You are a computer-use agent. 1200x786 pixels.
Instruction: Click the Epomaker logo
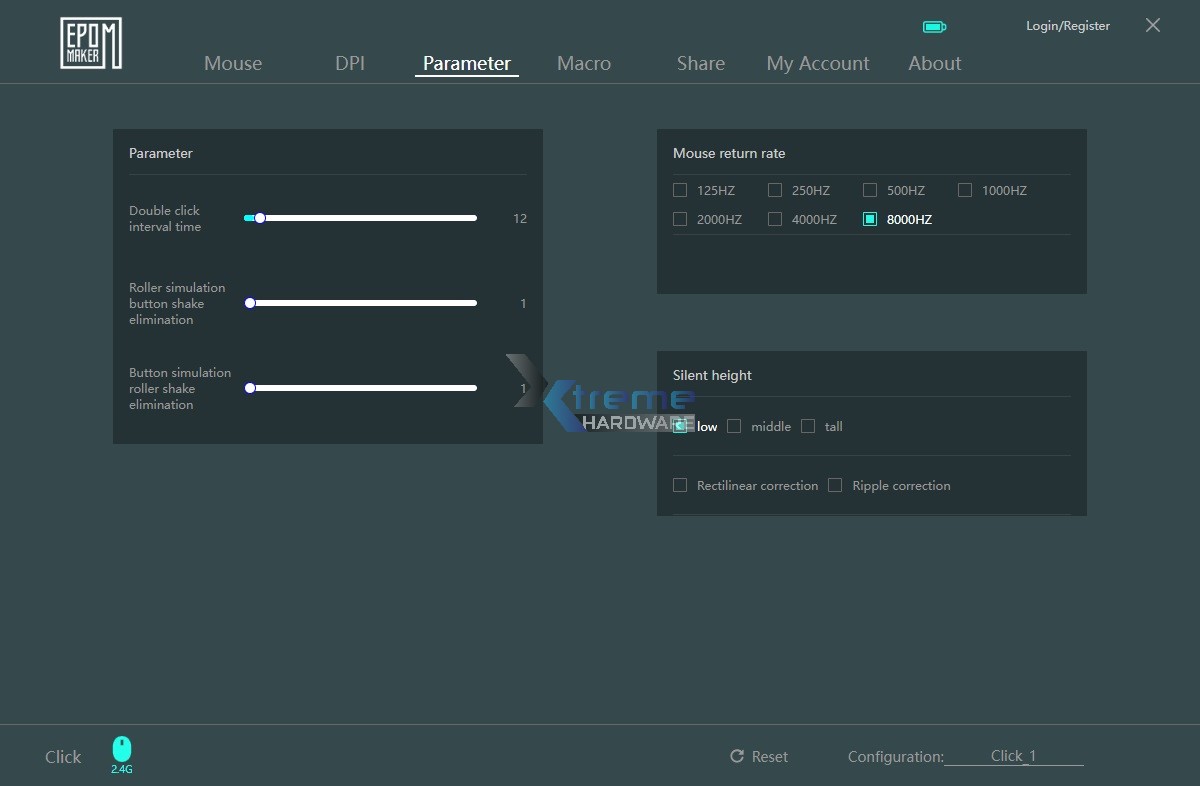90,42
